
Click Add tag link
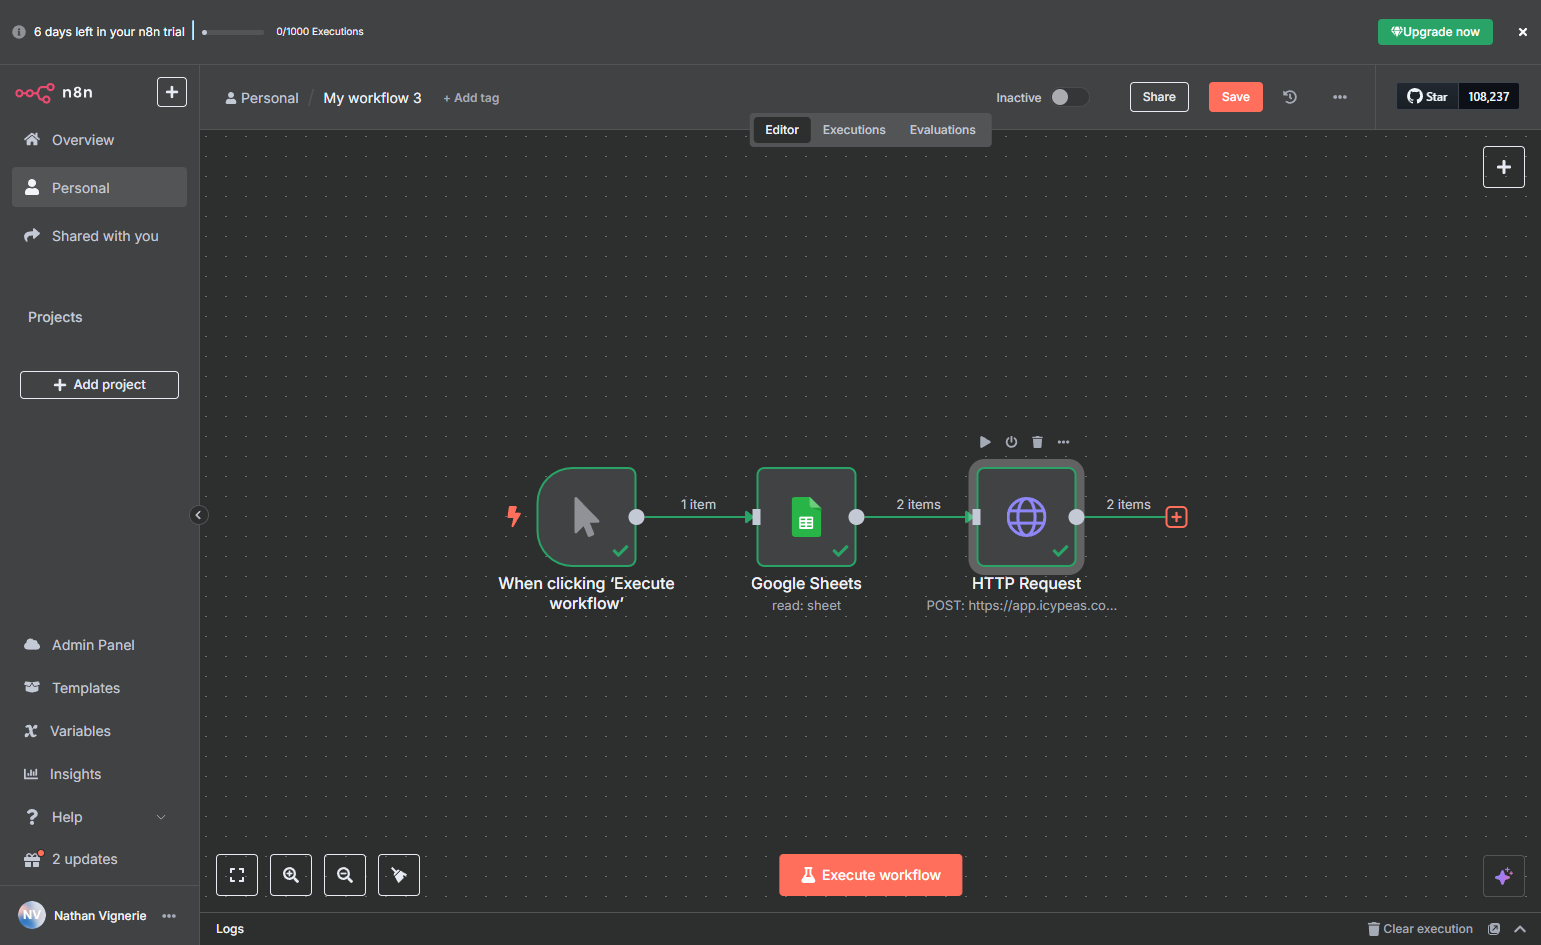(471, 98)
